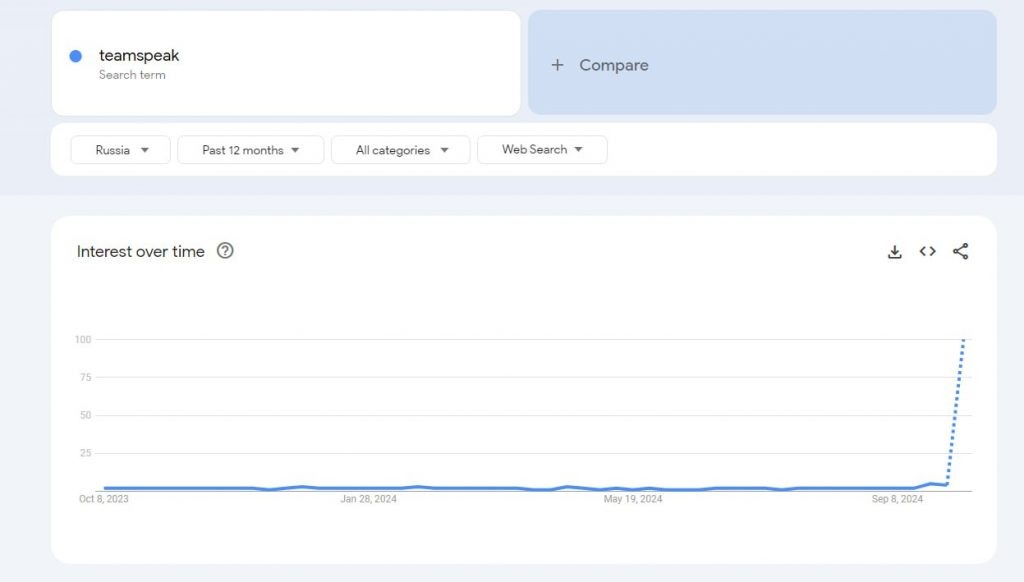
Task: Expand the Past 12 months time range
Action: pos(251,150)
